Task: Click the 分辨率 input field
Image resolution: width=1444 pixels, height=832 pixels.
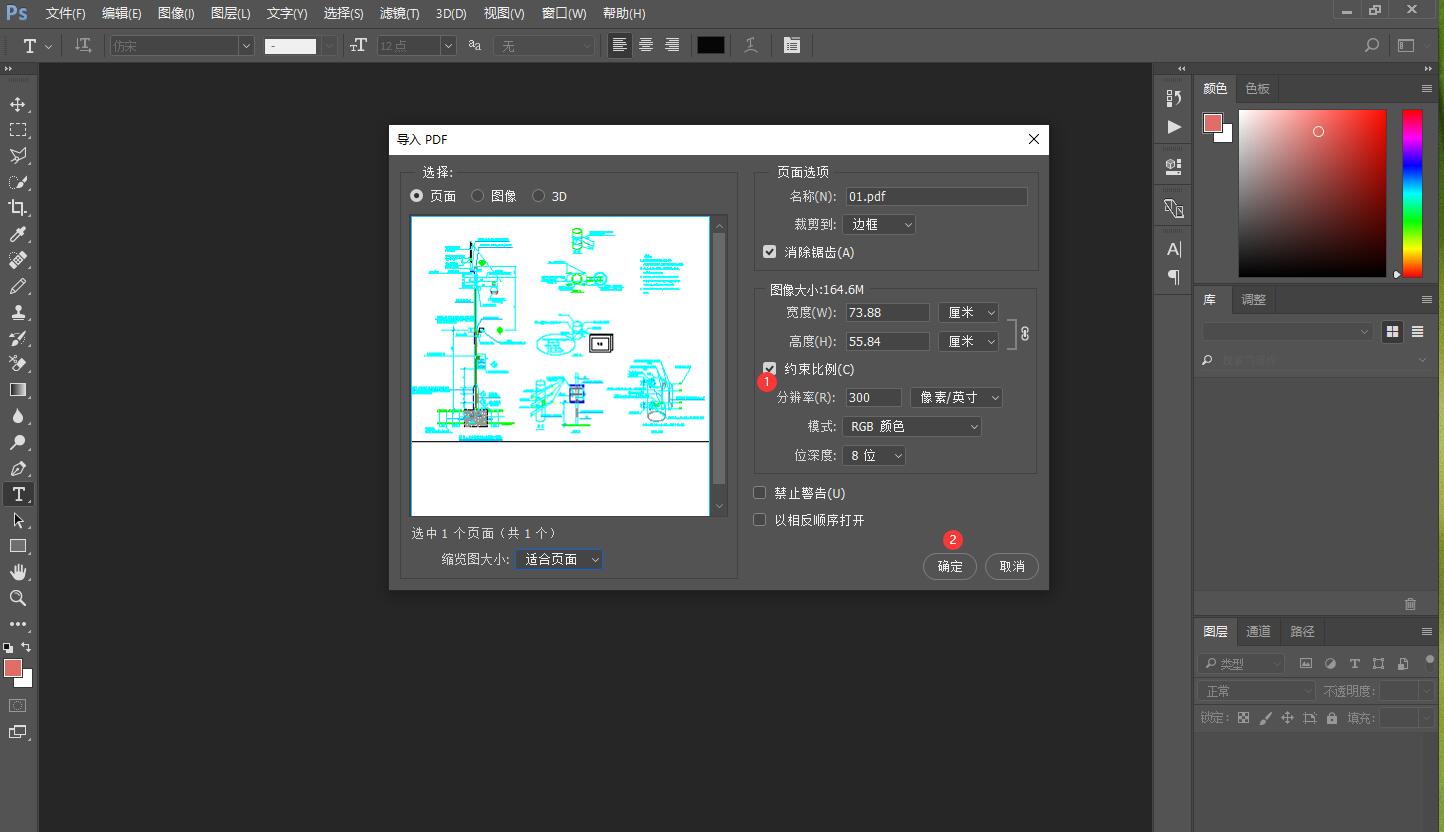Action: click(x=873, y=397)
